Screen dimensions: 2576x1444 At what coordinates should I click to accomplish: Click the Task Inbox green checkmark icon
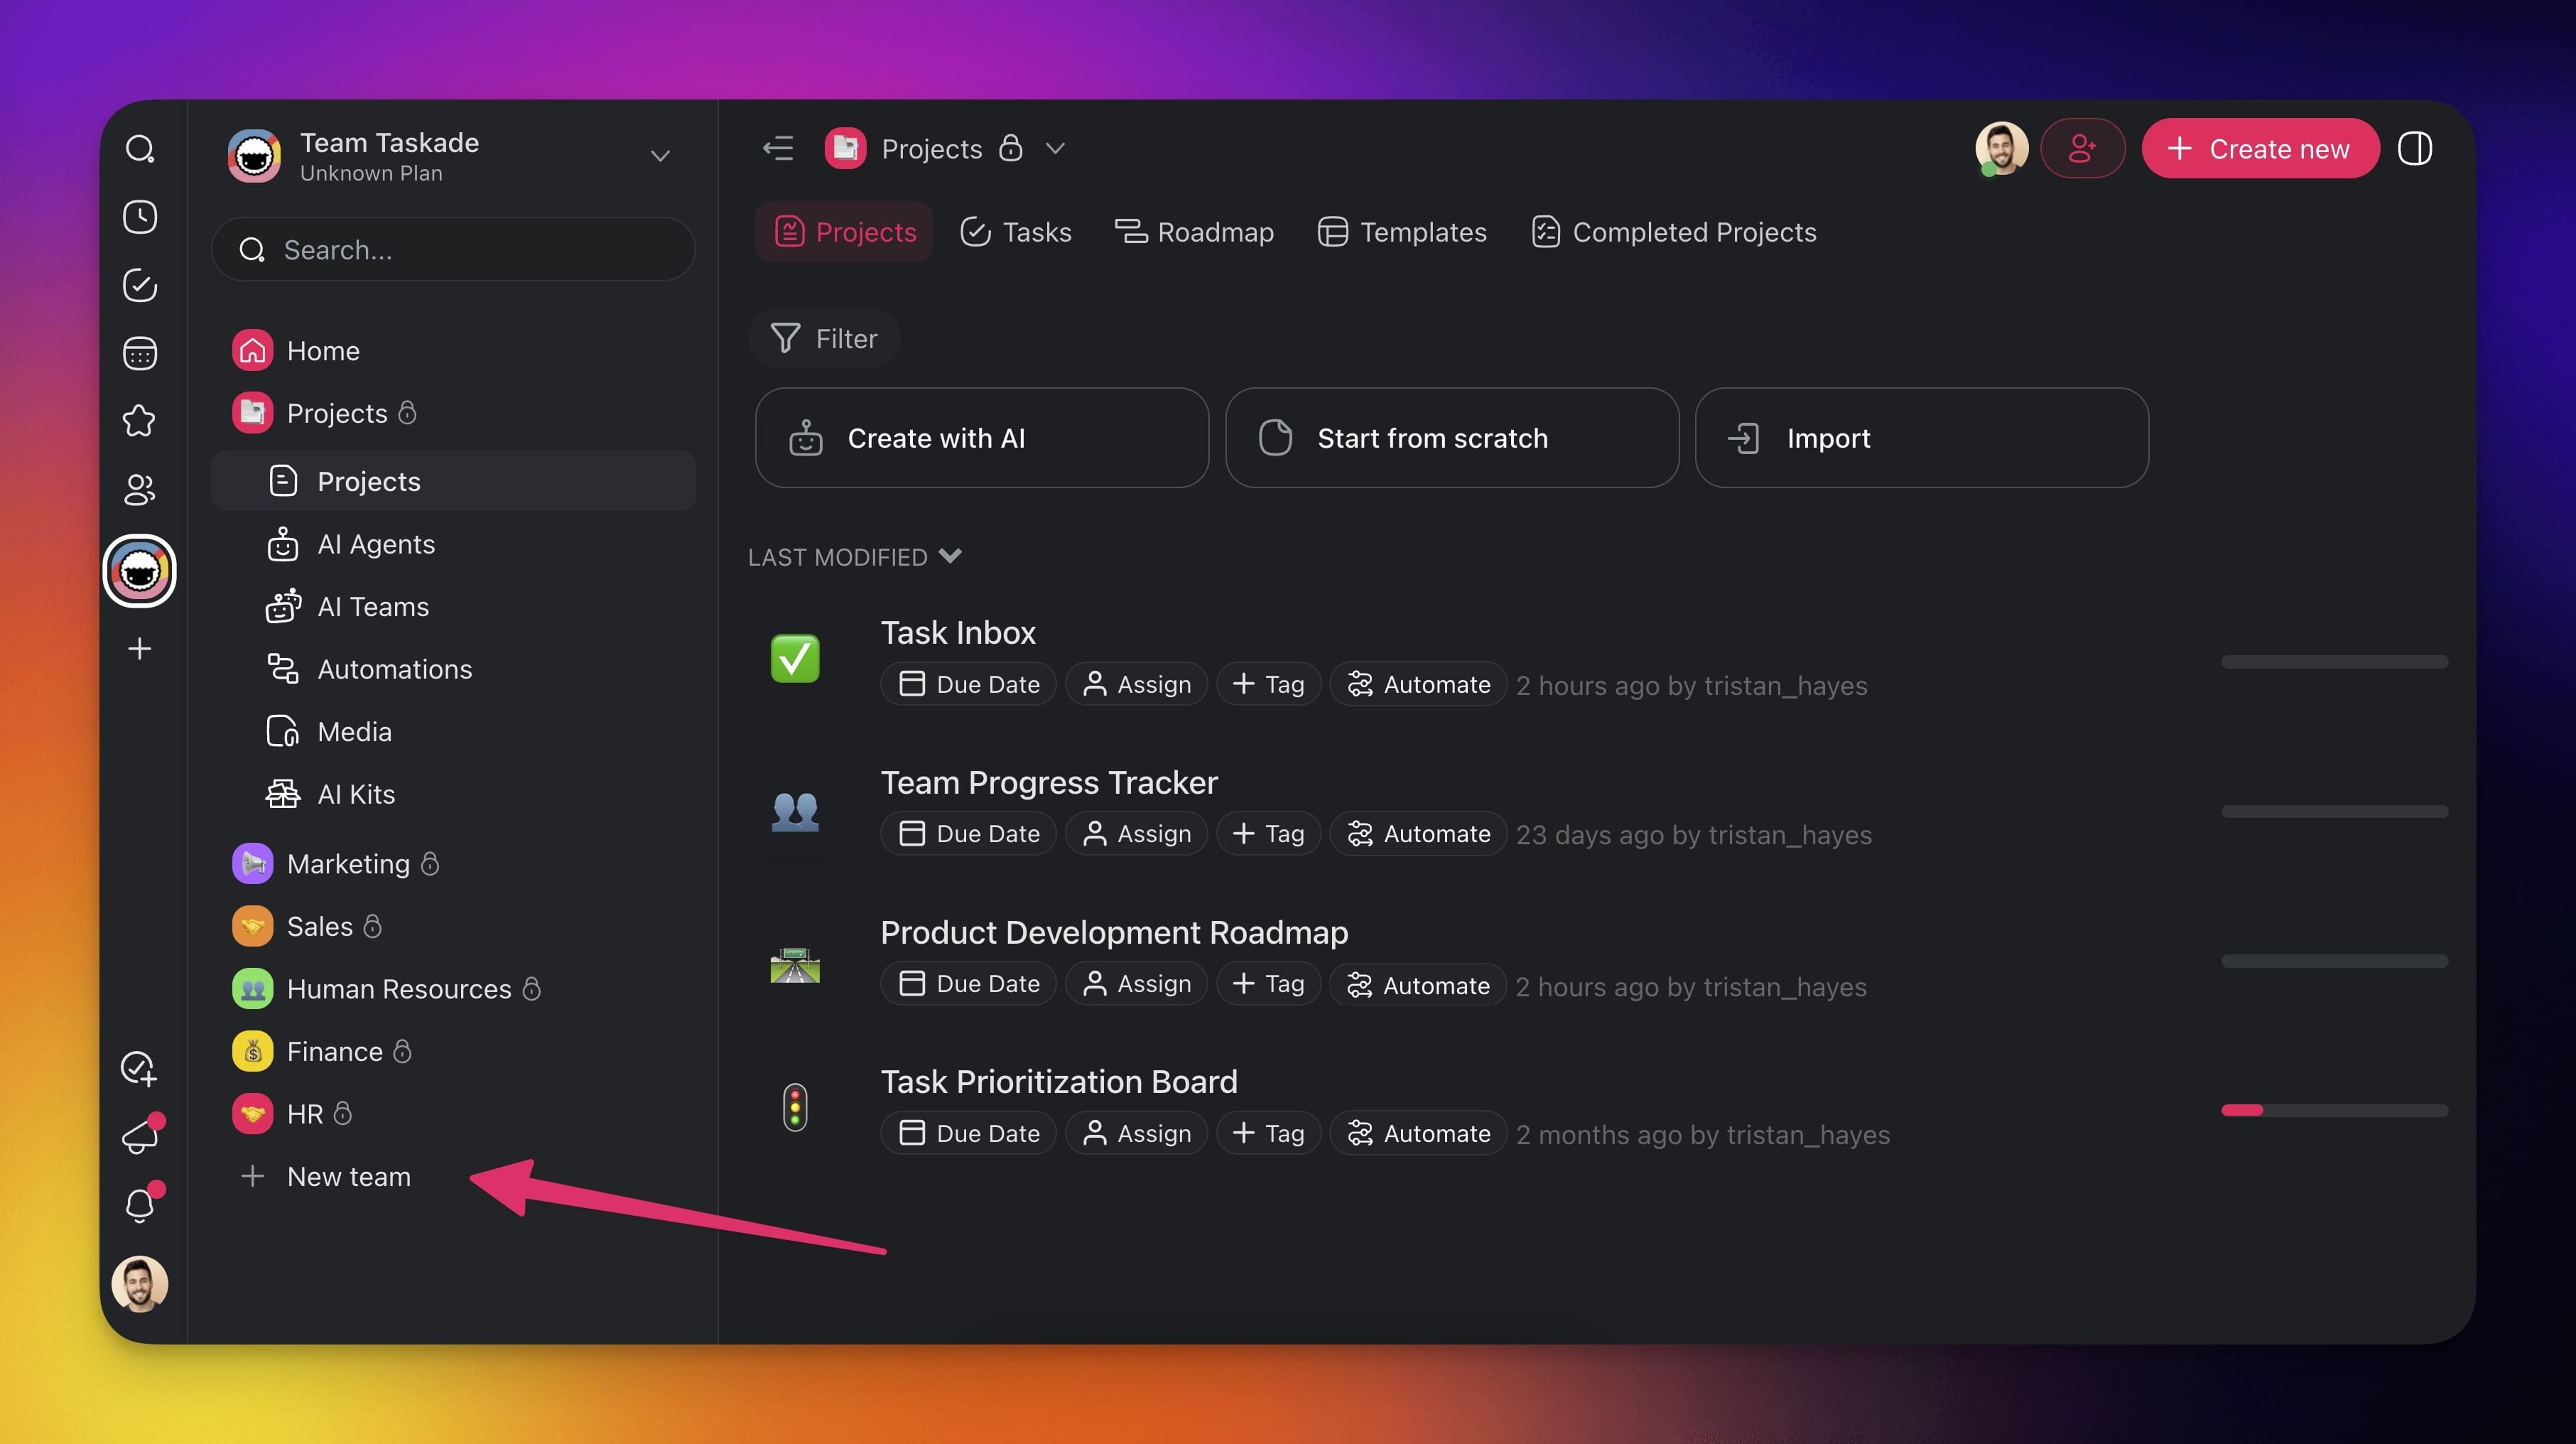point(795,658)
